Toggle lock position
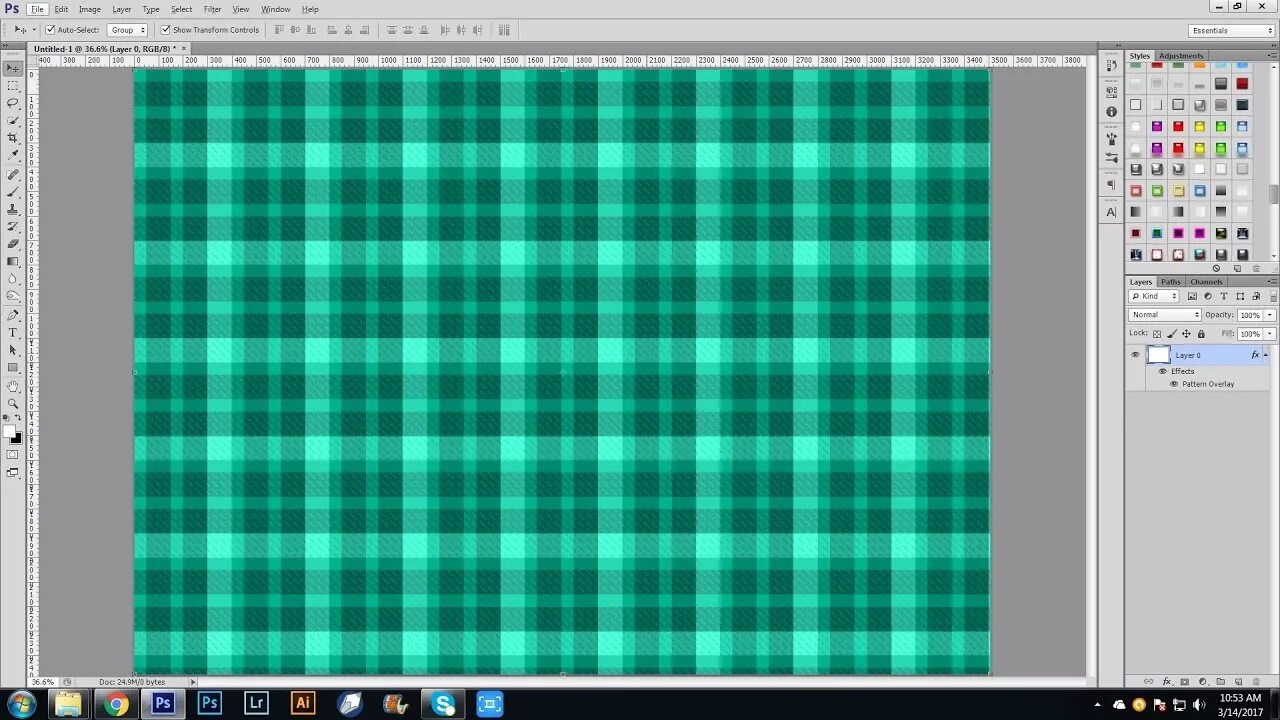1280x720 pixels. click(1186, 334)
